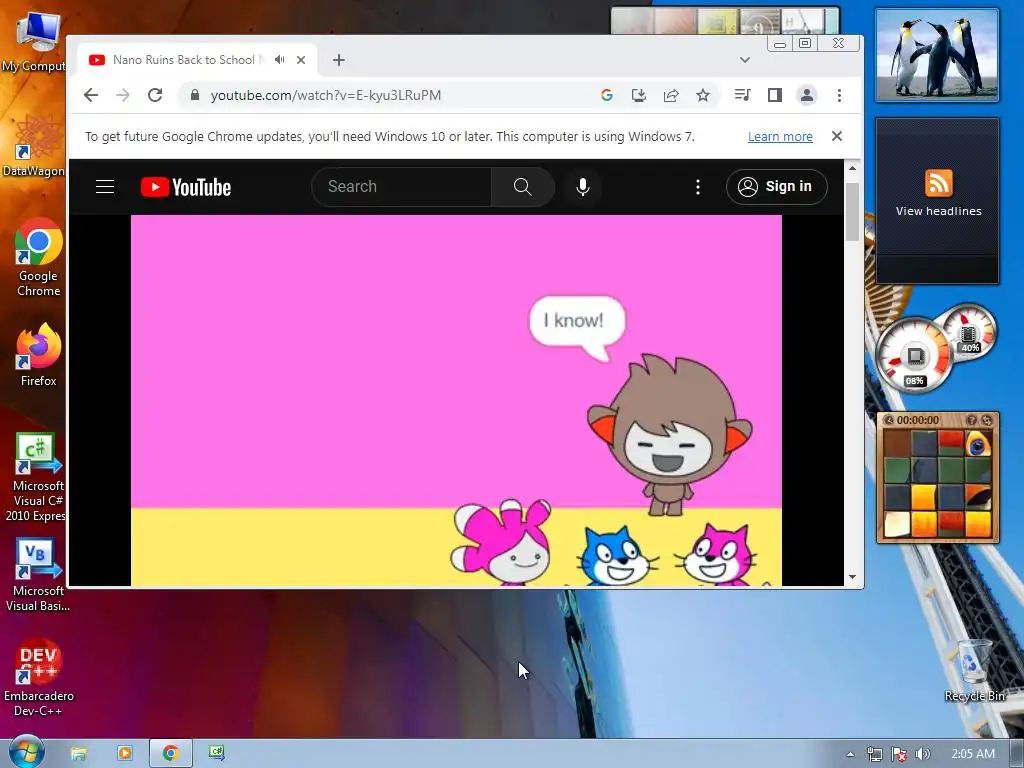Click the picture puzzle gadget timer

918,420
